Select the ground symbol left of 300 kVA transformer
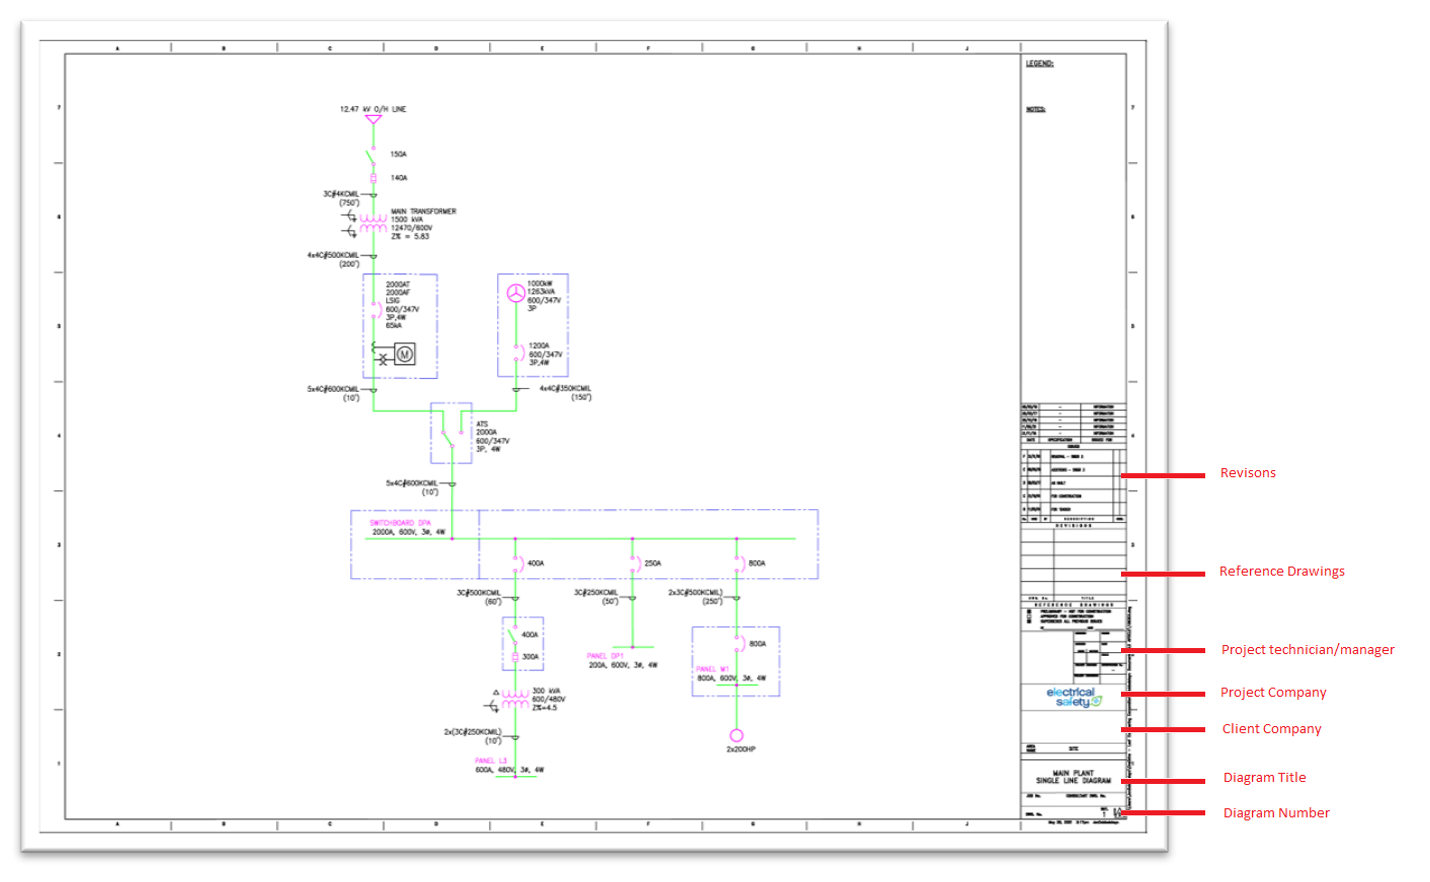This screenshot has height=882, width=1430. 491,707
